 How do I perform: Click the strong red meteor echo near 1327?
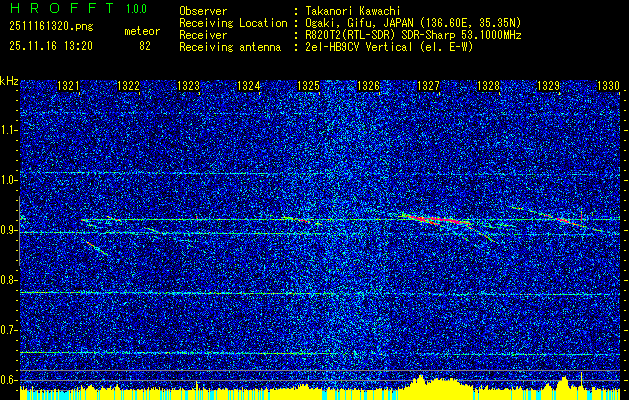pyautogui.click(x=435, y=219)
